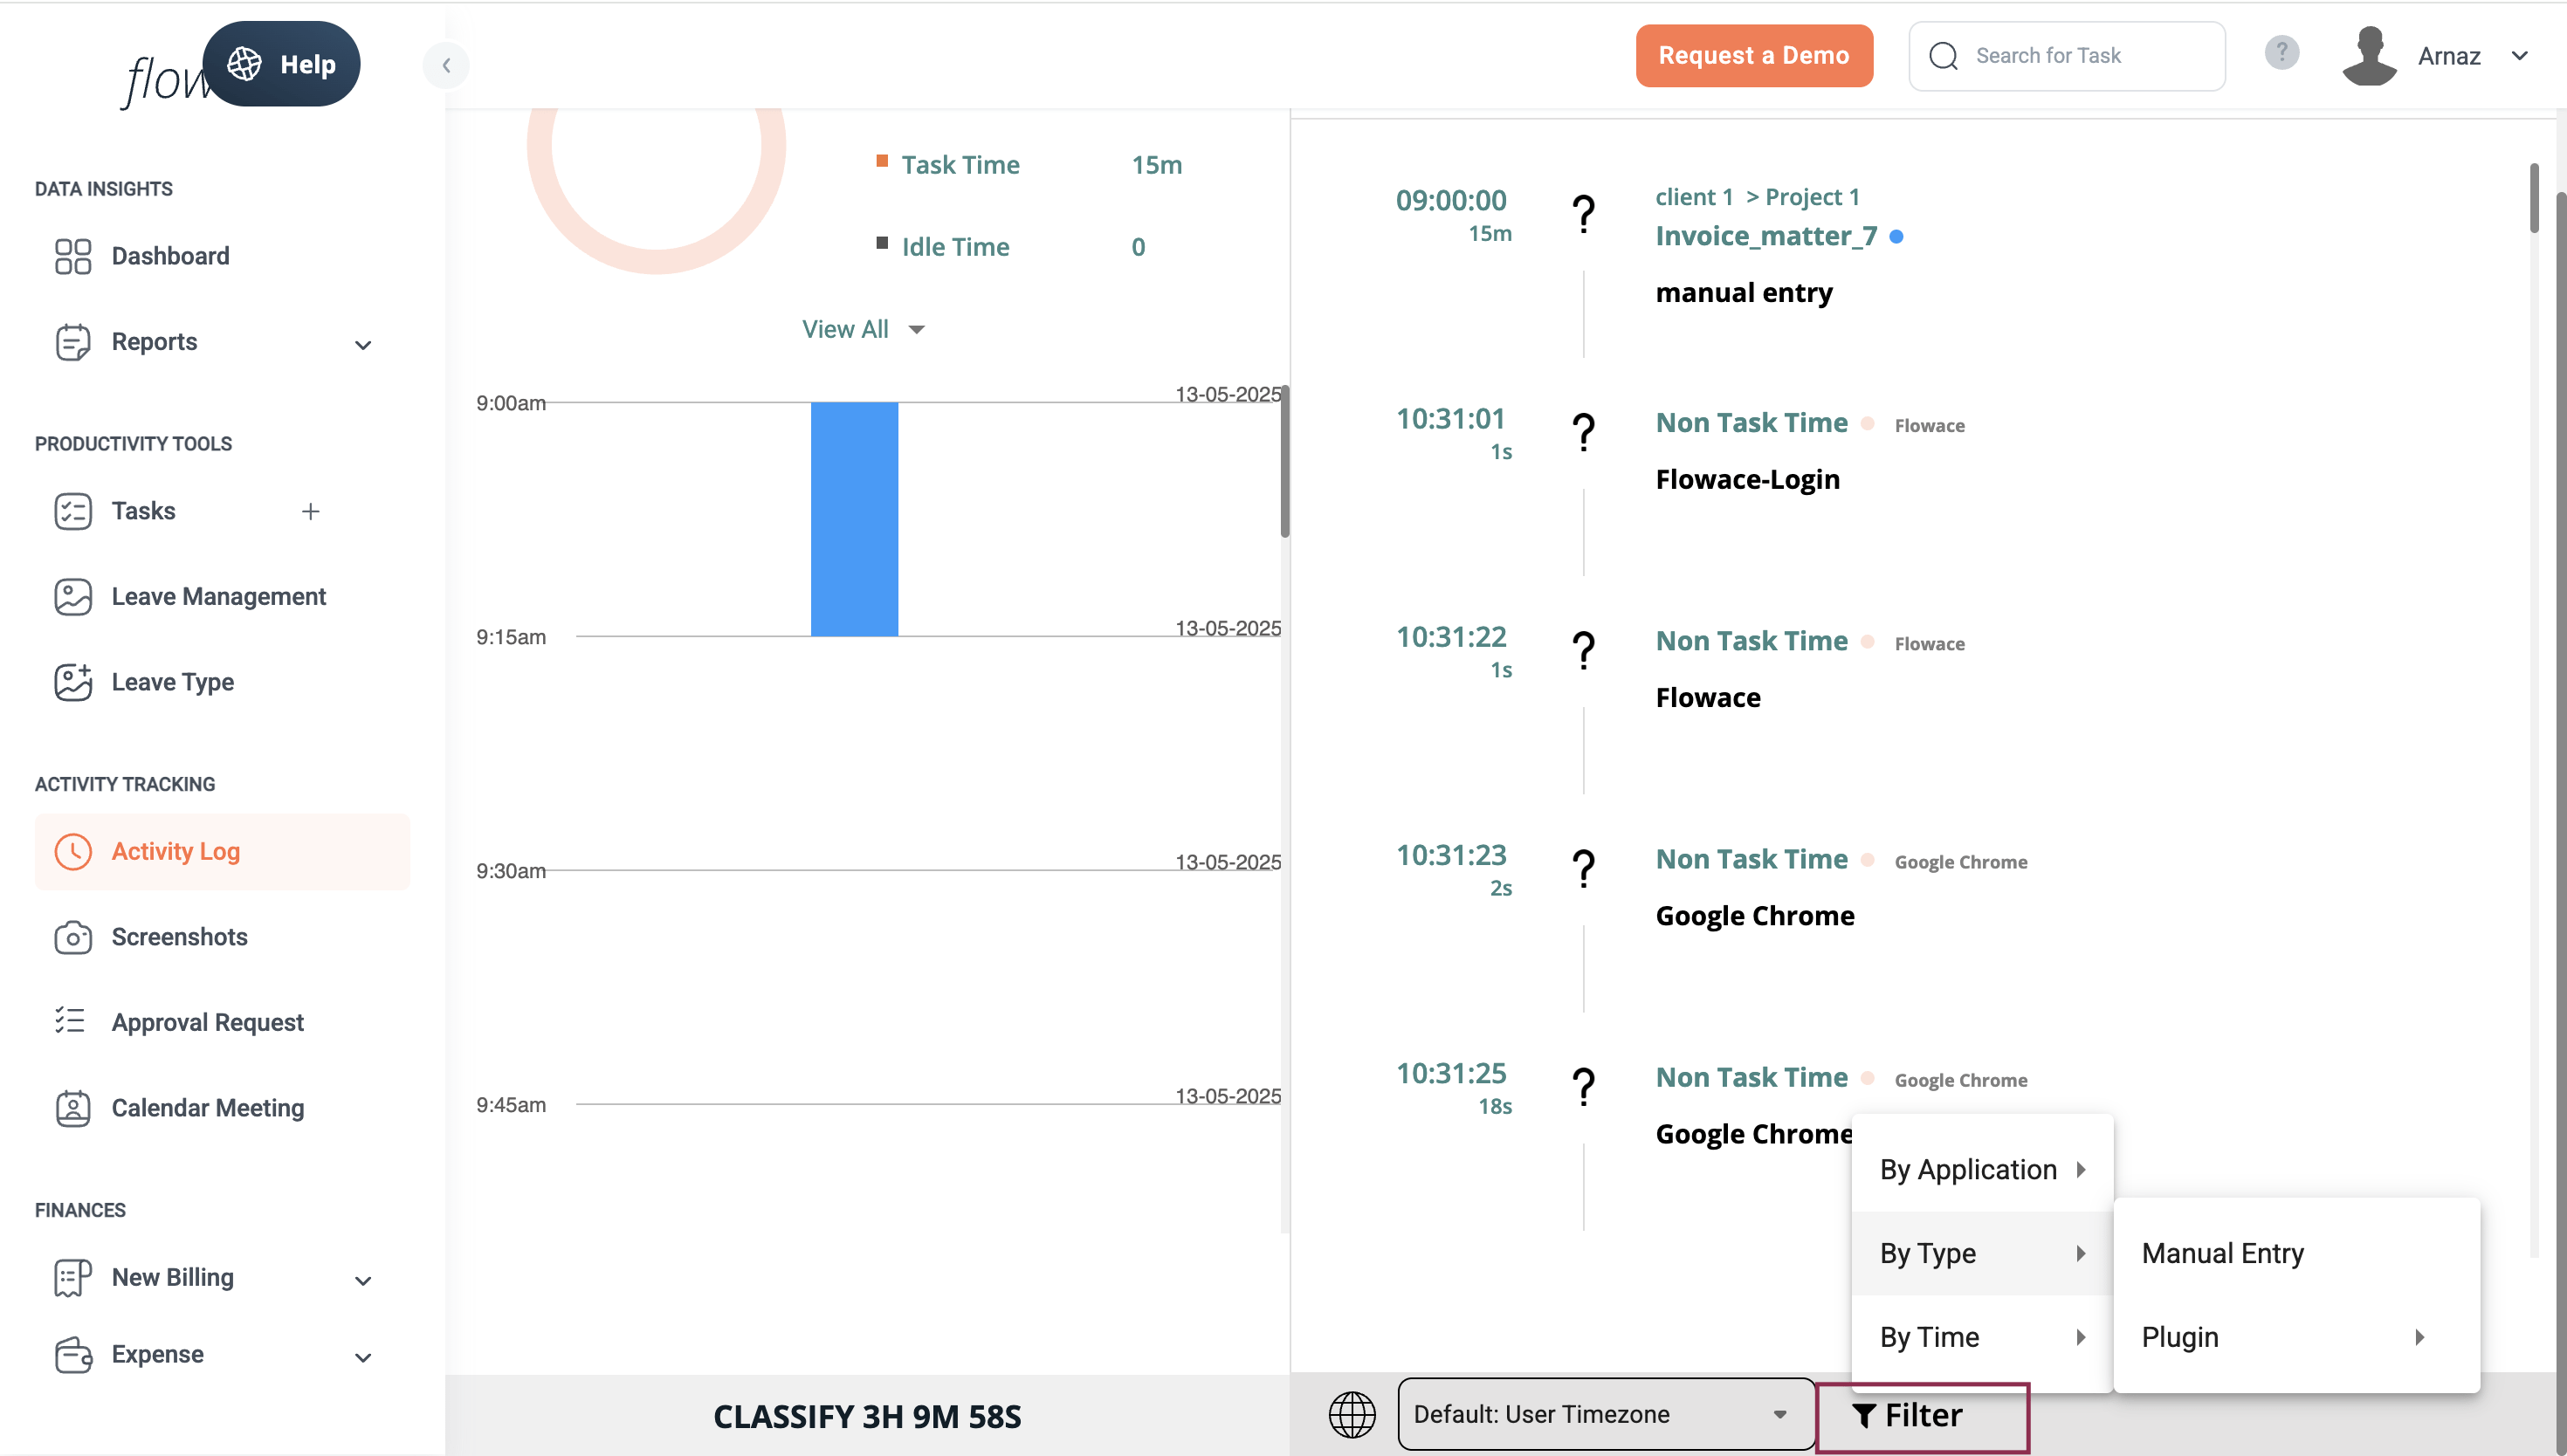Click blue dot beside Invoice_matter_7
2567x1456 pixels.
coord(1896,237)
